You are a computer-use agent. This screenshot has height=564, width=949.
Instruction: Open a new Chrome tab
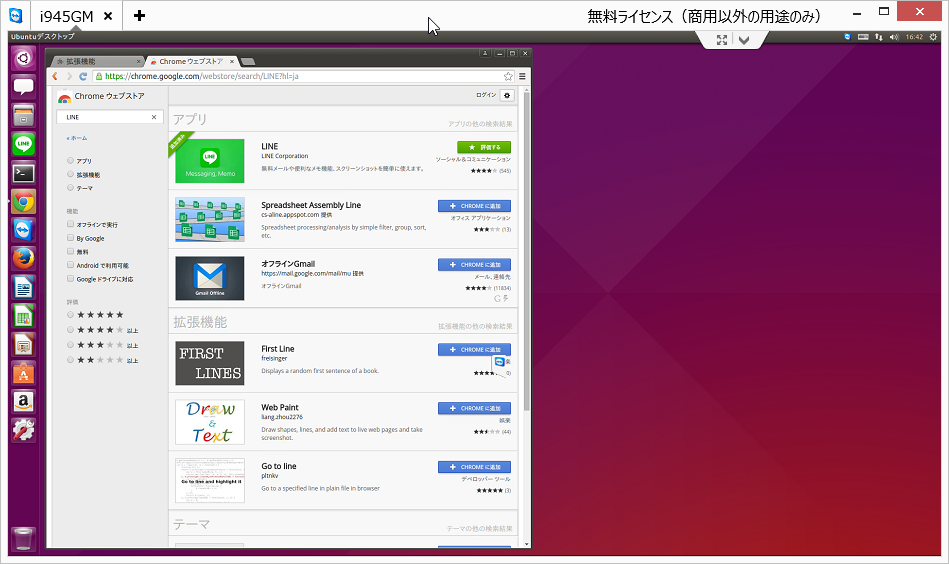(x=248, y=61)
